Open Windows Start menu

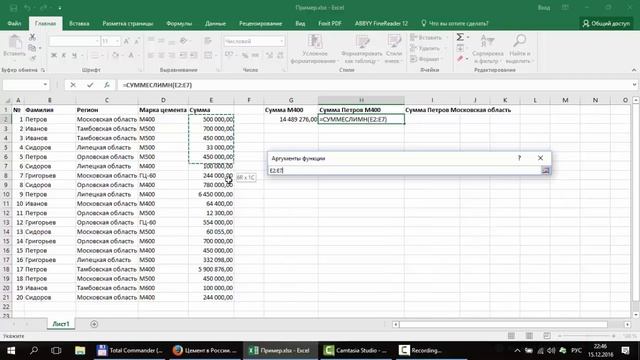(x=11, y=350)
